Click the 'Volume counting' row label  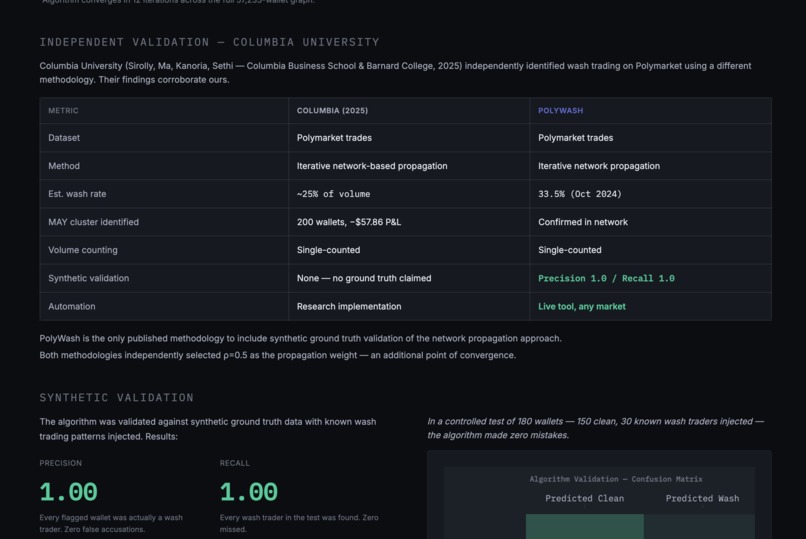(x=83, y=250)
